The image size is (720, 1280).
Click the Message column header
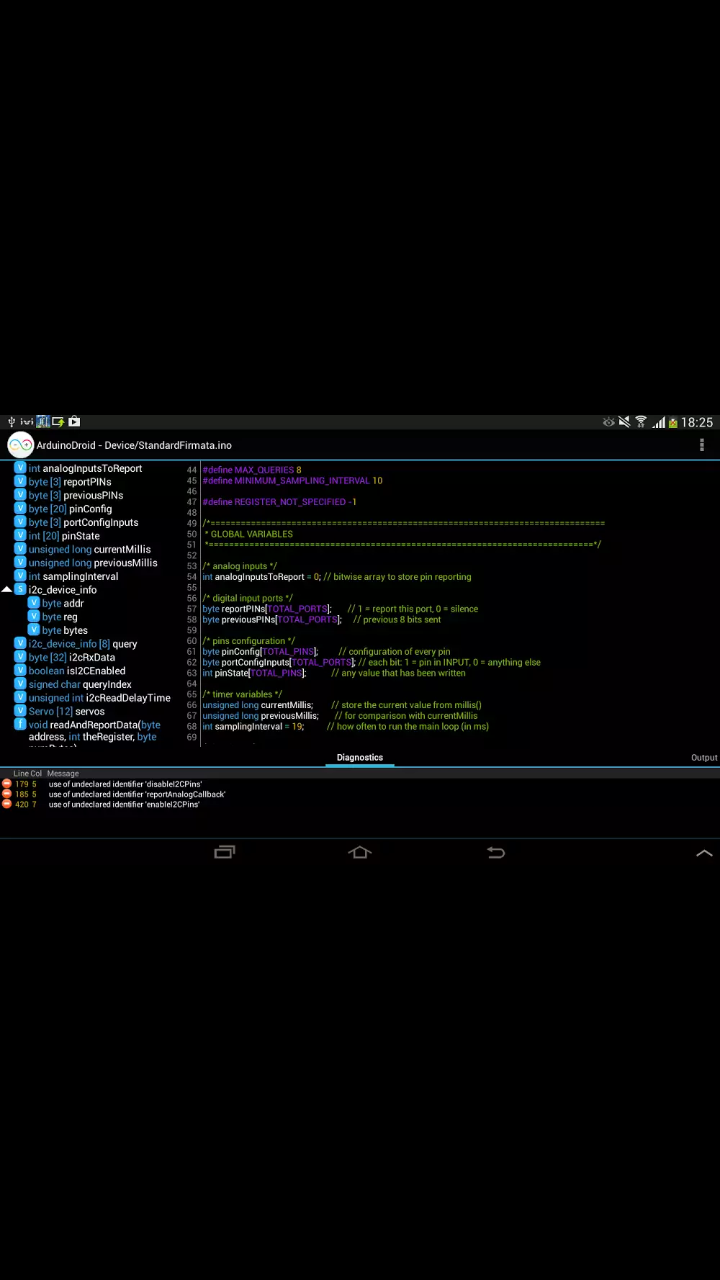(x=62, y=773)
